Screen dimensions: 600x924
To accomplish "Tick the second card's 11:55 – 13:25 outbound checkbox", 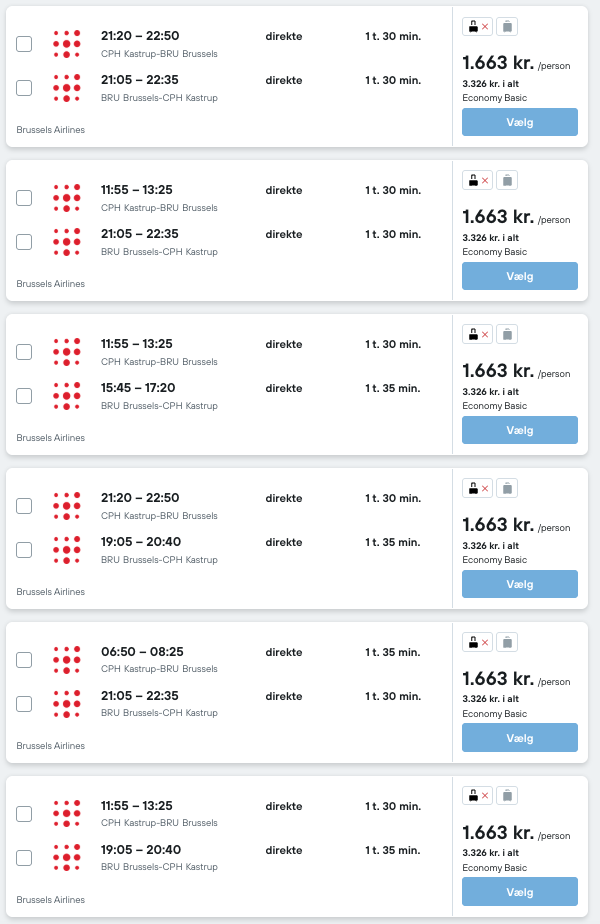I will click(x=24, y=198).
